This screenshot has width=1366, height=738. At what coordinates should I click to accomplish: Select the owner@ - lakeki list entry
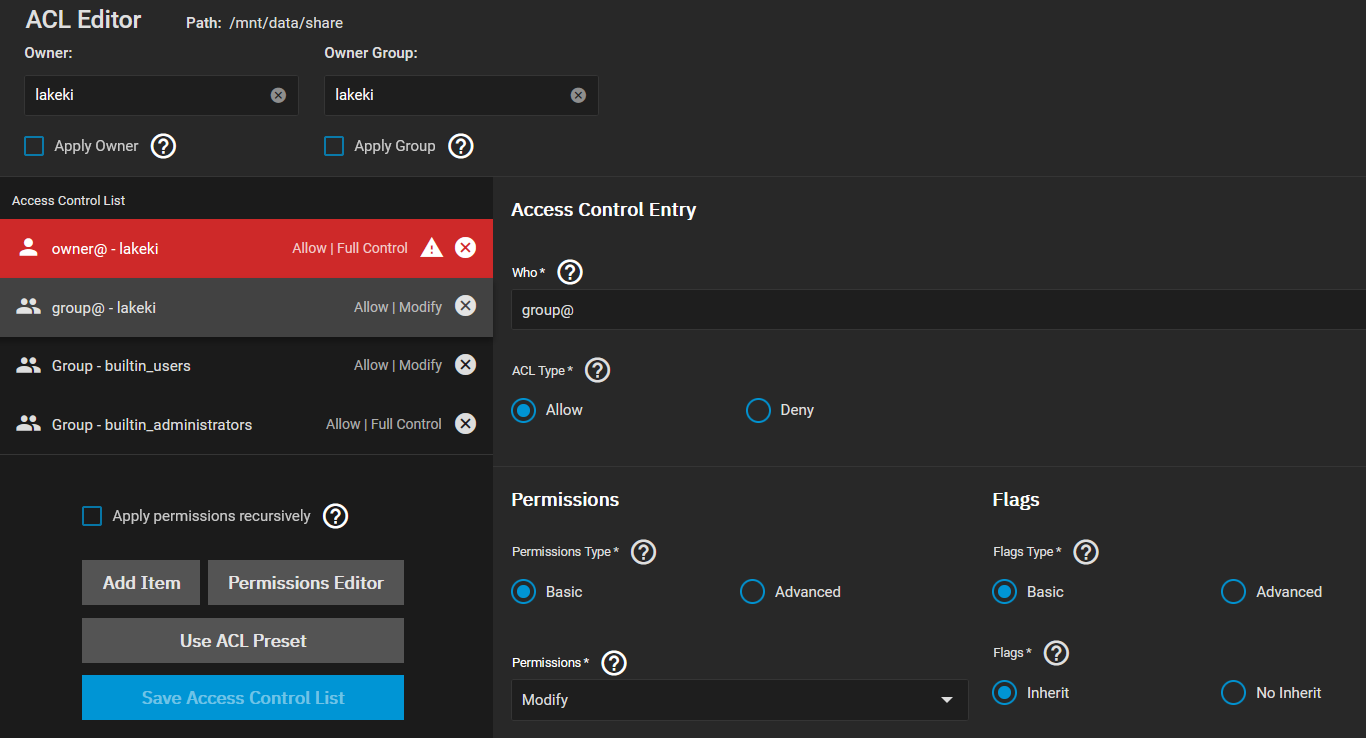(x=246, y=248)
